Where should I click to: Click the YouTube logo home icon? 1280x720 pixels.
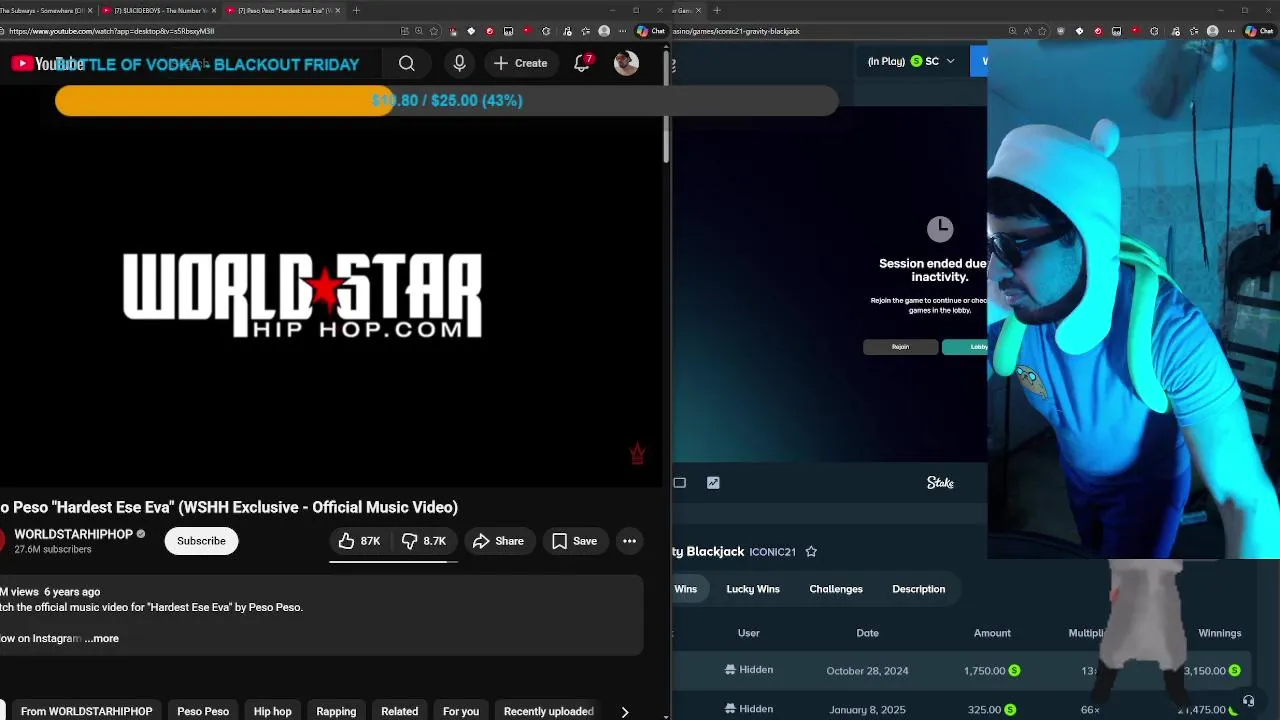pos(47,64)
